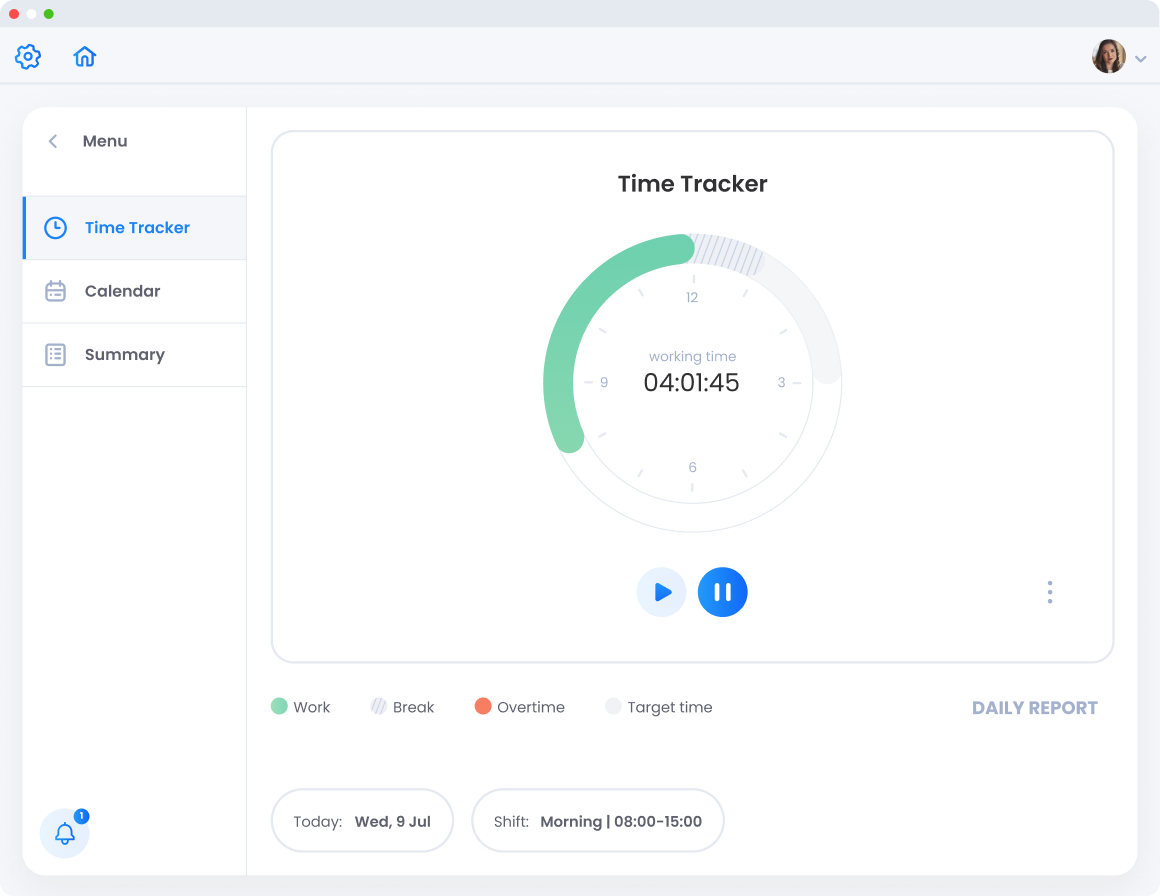Open settings via the gear icon
The width and height of the screenshot is (1160, 896).
coord(28,57)
